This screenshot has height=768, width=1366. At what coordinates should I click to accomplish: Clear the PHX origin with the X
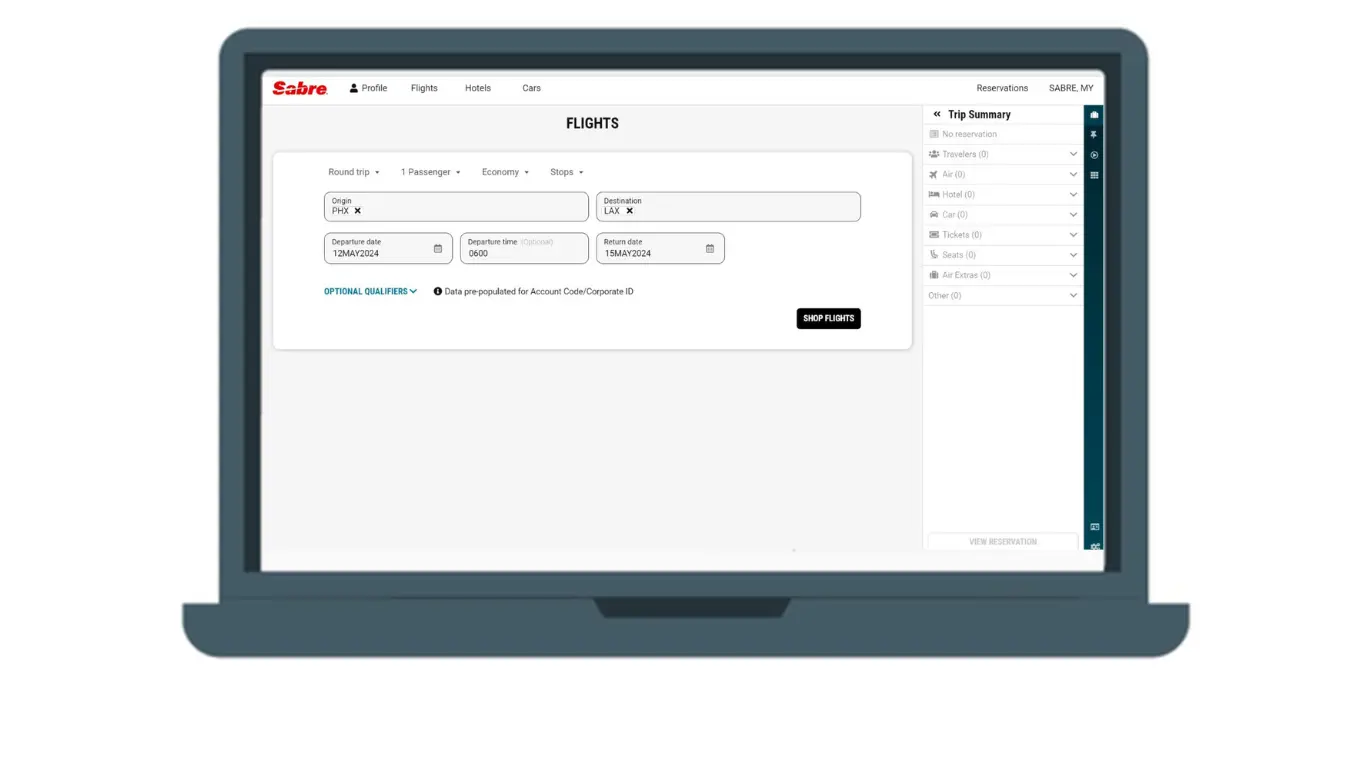[357, 211]
